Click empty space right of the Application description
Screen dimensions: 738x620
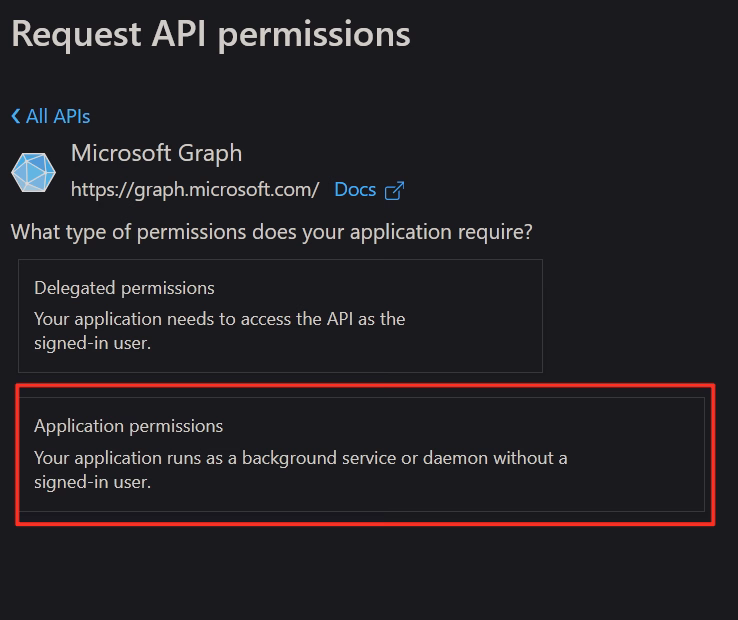635,468
